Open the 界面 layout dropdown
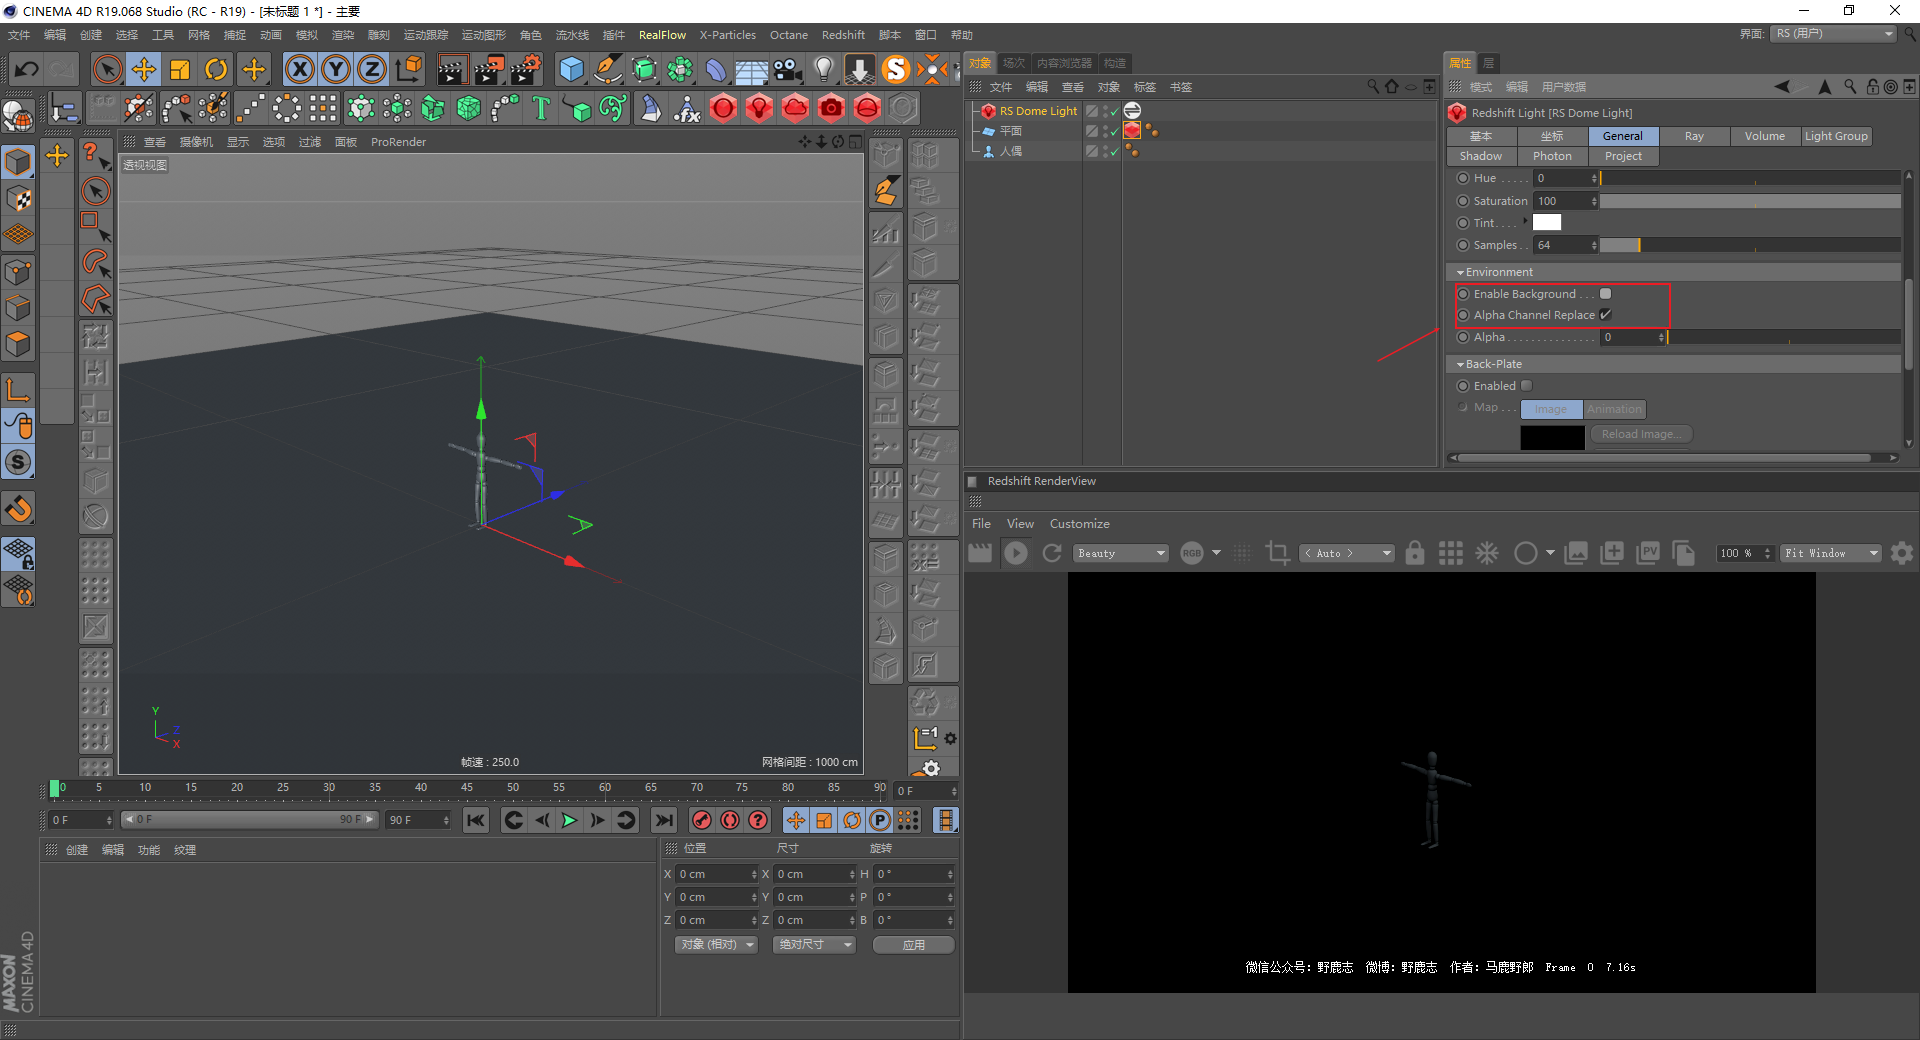The height and width of the screenshot is (1040, 1920). coord(1834,34)
